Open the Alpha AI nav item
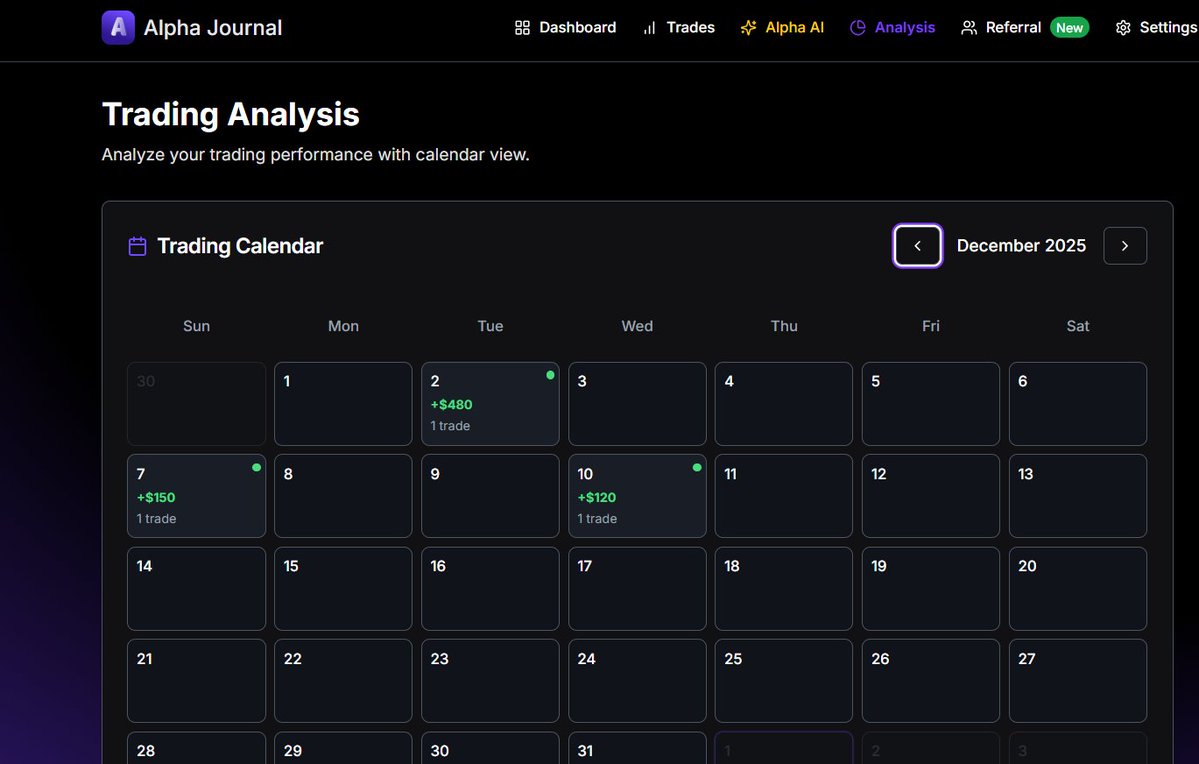This screenshot has width=1199, height=764. pos(782,28)
